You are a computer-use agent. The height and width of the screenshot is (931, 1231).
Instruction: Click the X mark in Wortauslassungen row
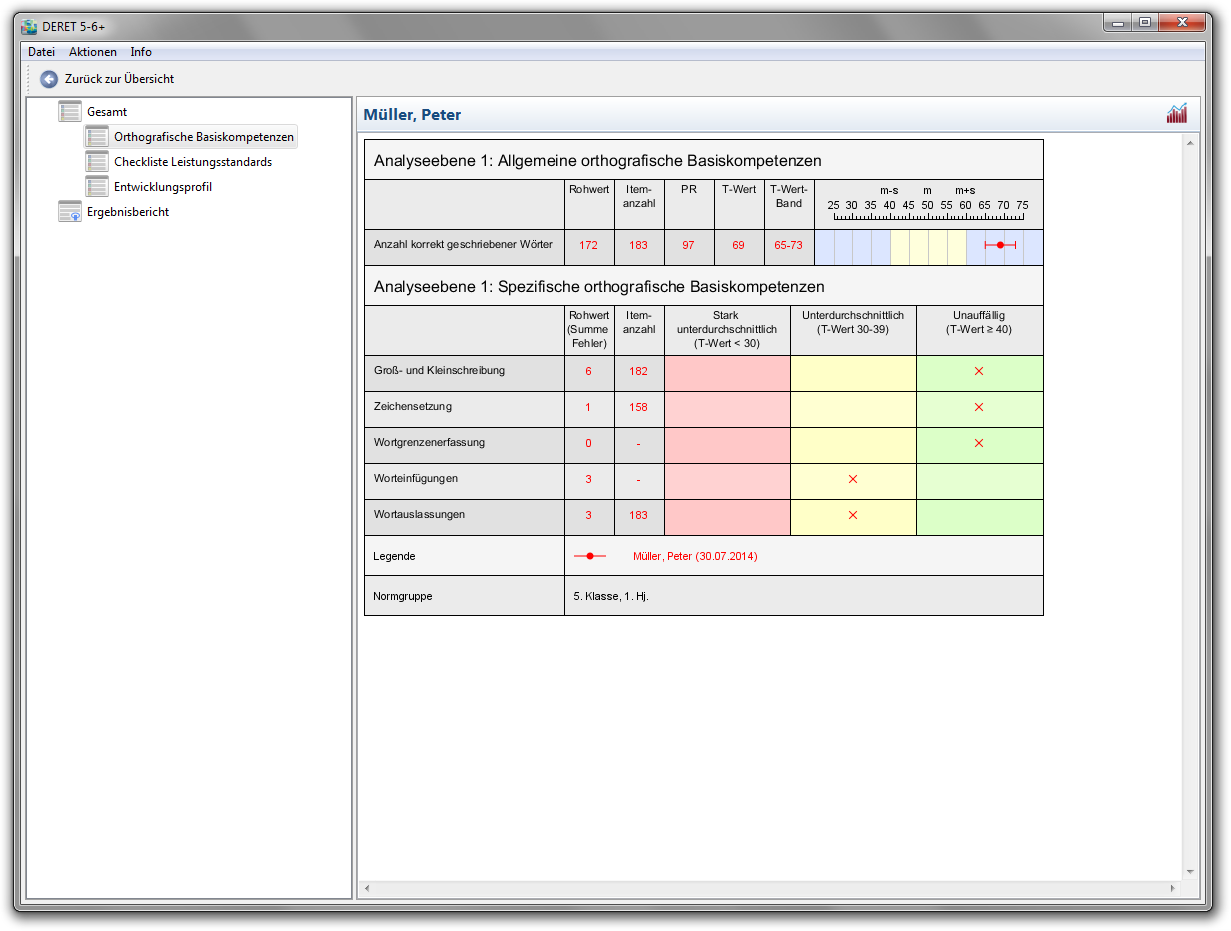pos(853,515)
